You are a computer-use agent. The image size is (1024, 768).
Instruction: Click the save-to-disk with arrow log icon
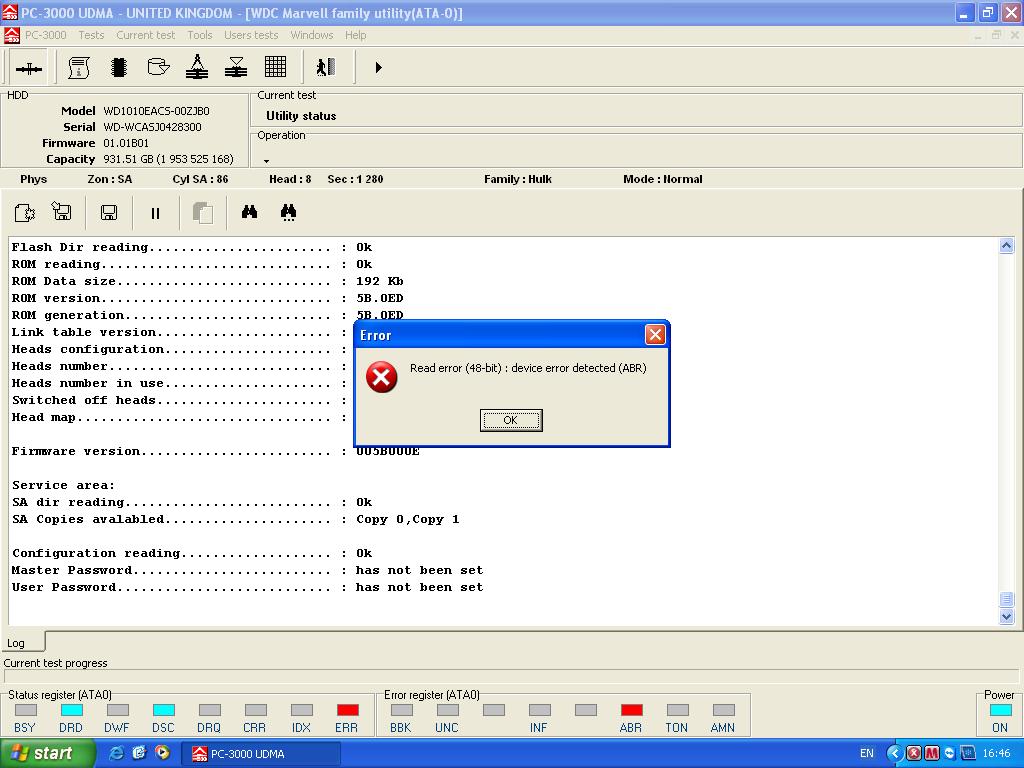tap(61, 212)
